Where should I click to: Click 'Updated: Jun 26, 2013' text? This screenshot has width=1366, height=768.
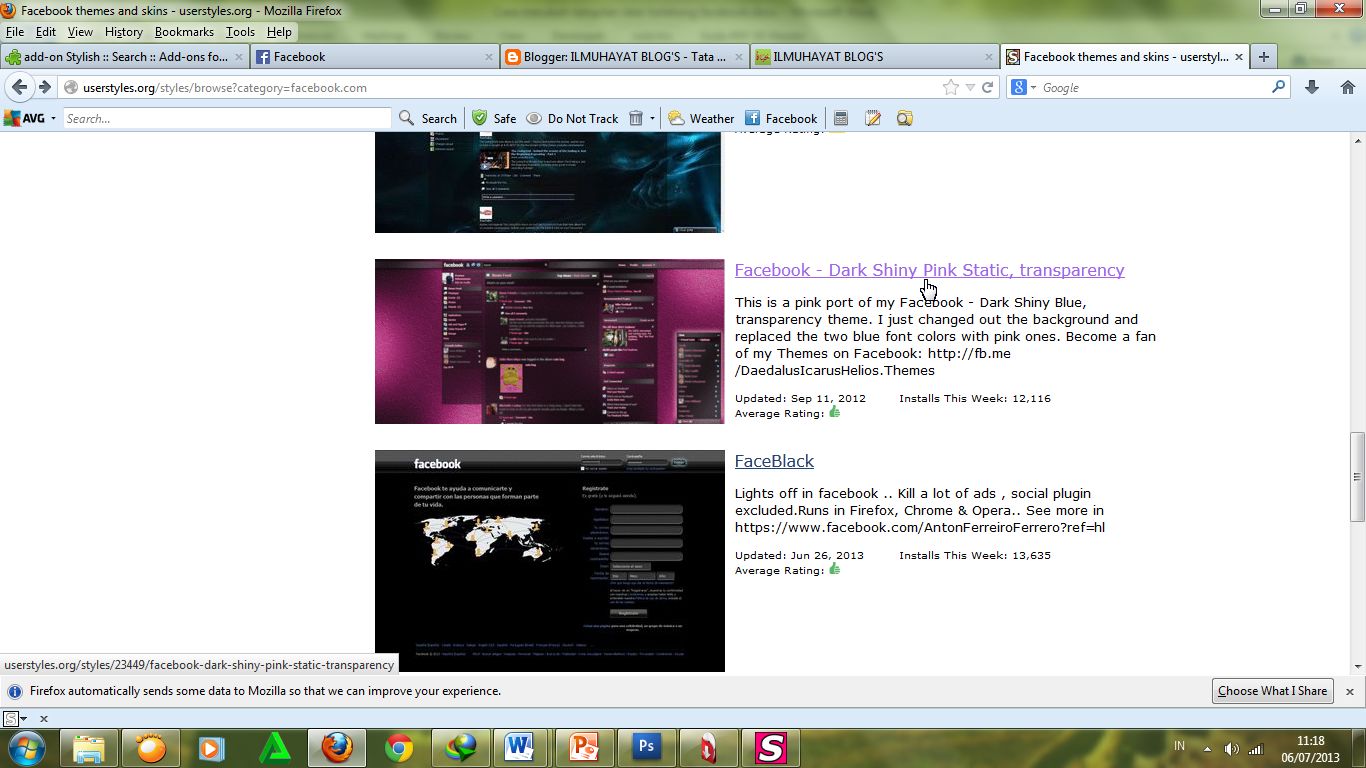tap(799, 555)
